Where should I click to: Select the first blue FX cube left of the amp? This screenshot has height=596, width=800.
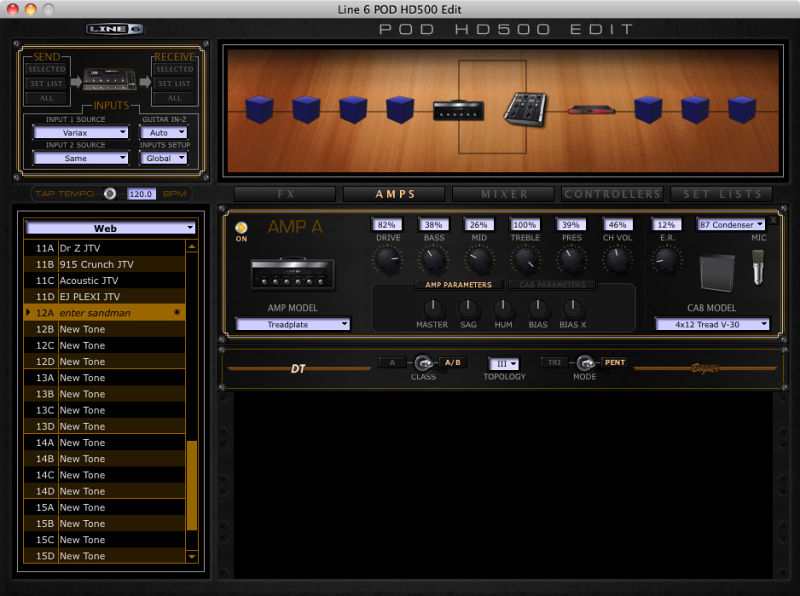pyautogui.click(x=259, y=109)
